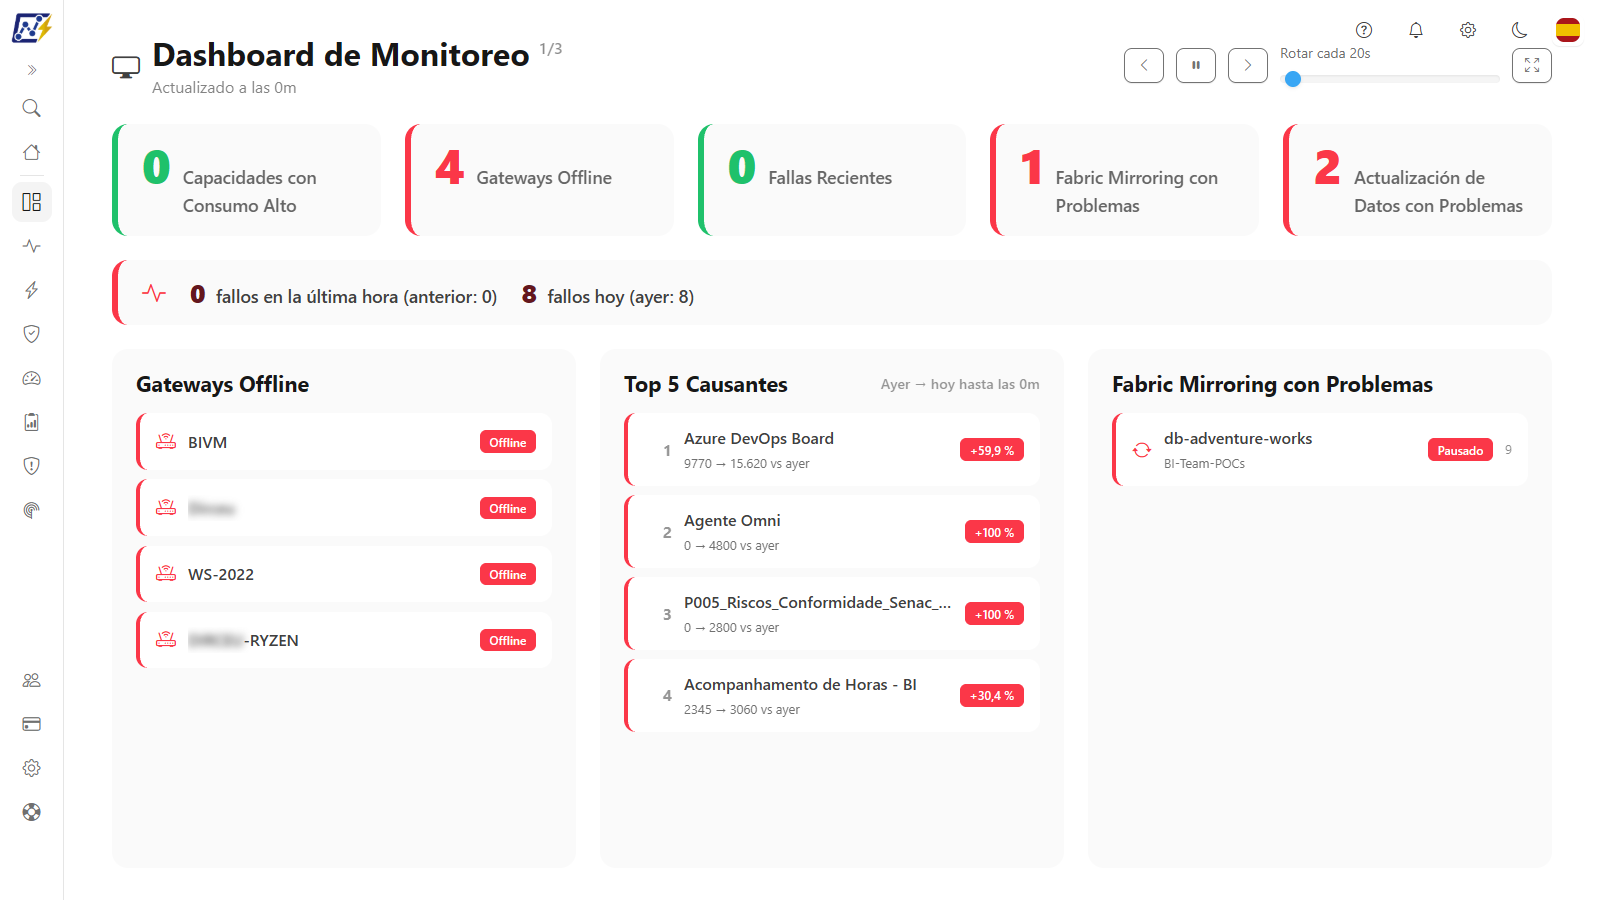Open Azure DevOps Board causante
The image size is (1600, 900).
pyautogui.click(x=832, y=450)
